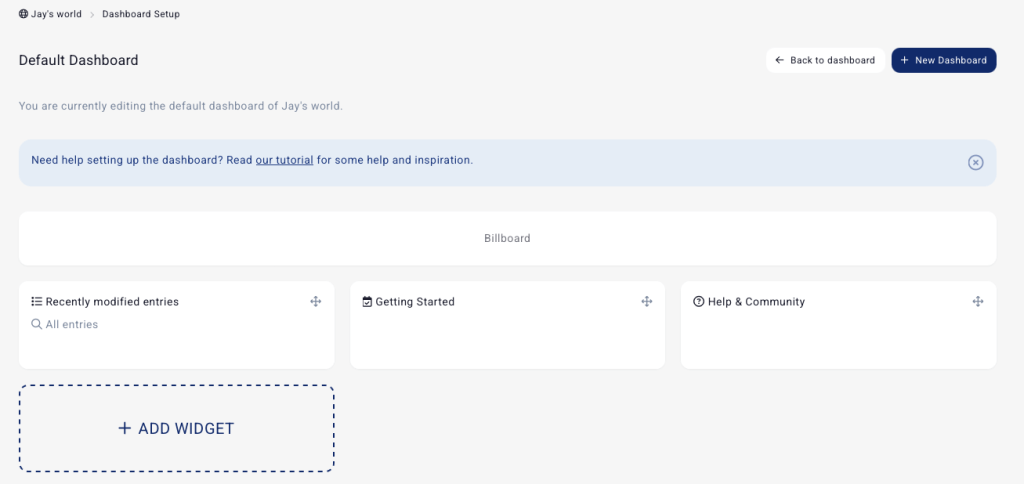Image resolution: width=1024 pixels, height=484 pixels.
Task: Click the list icon for Recently modified entries
Action: pyautogui.click(x=37, y=302)
